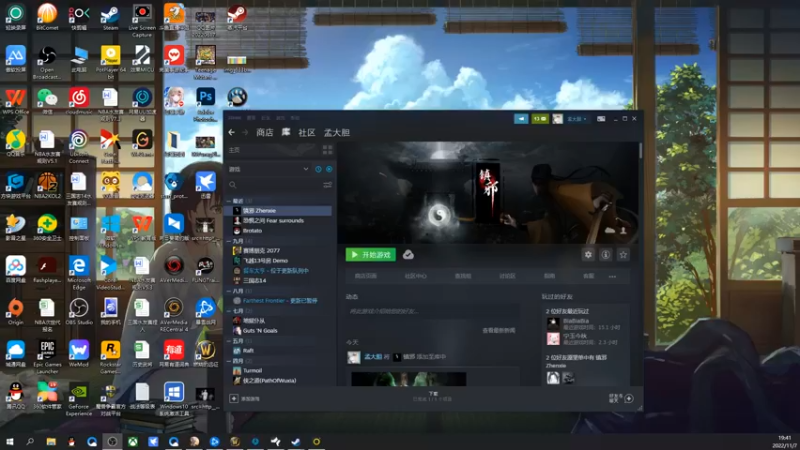Launch OBS Studio desktop shortcut
The height and width of the screenshot is (450, 800).
click(79, 311)
